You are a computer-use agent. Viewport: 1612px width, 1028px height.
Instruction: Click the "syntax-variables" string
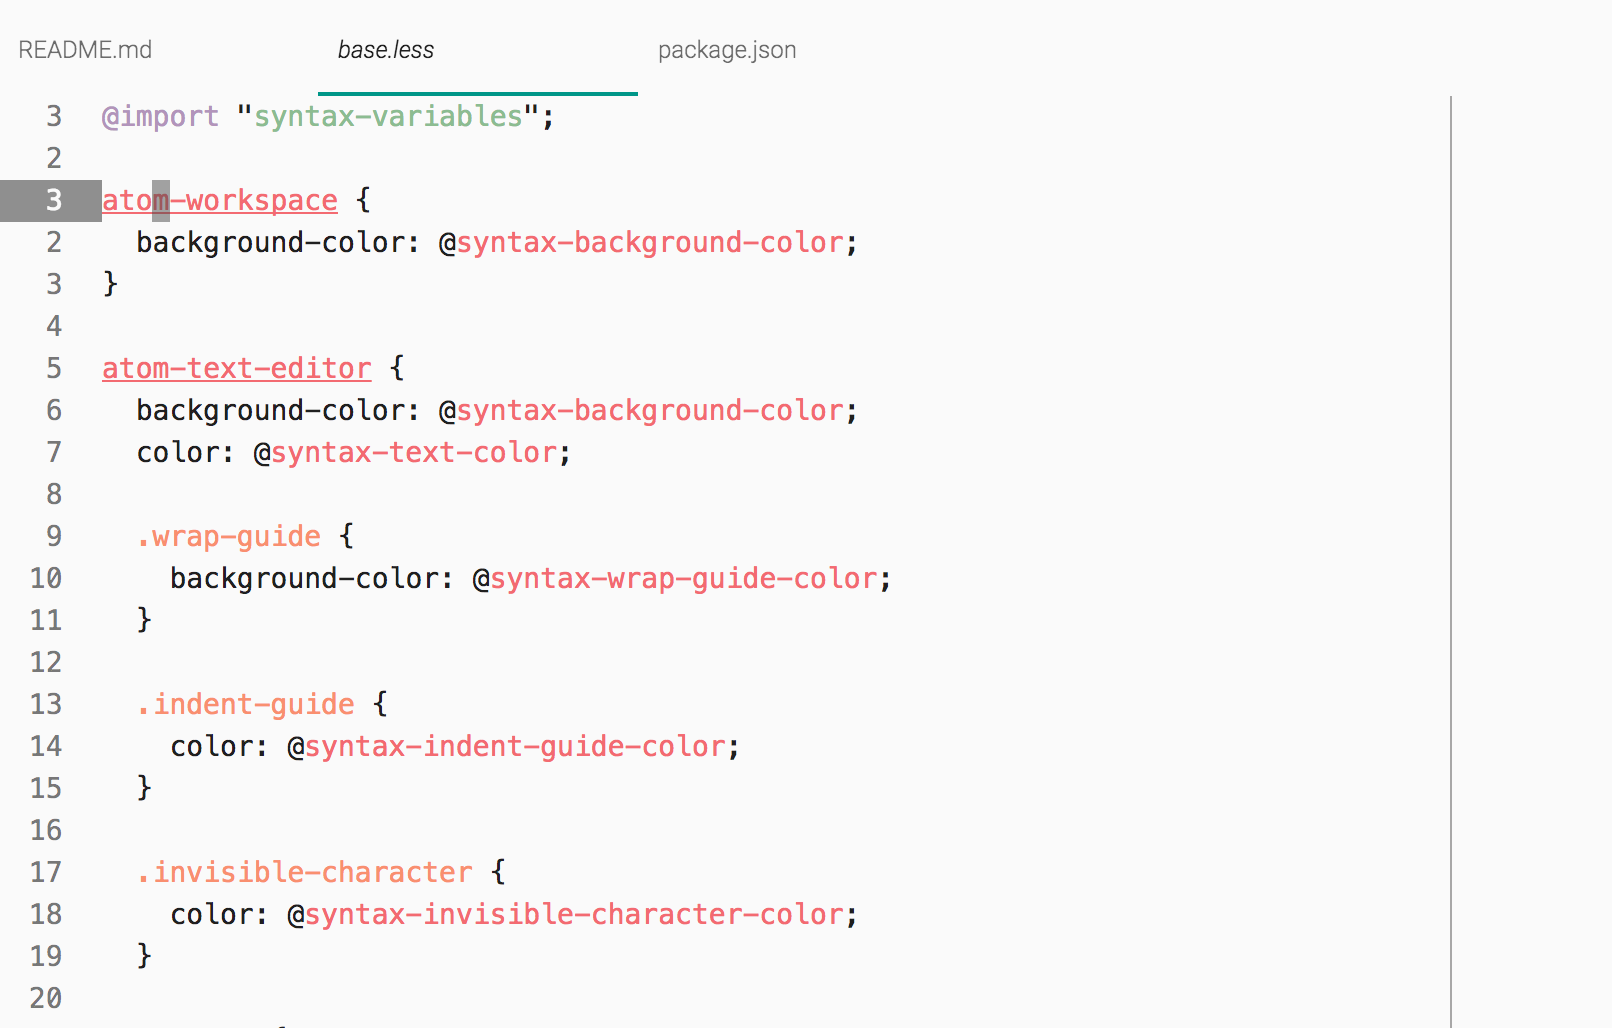(x=388, y=116)
